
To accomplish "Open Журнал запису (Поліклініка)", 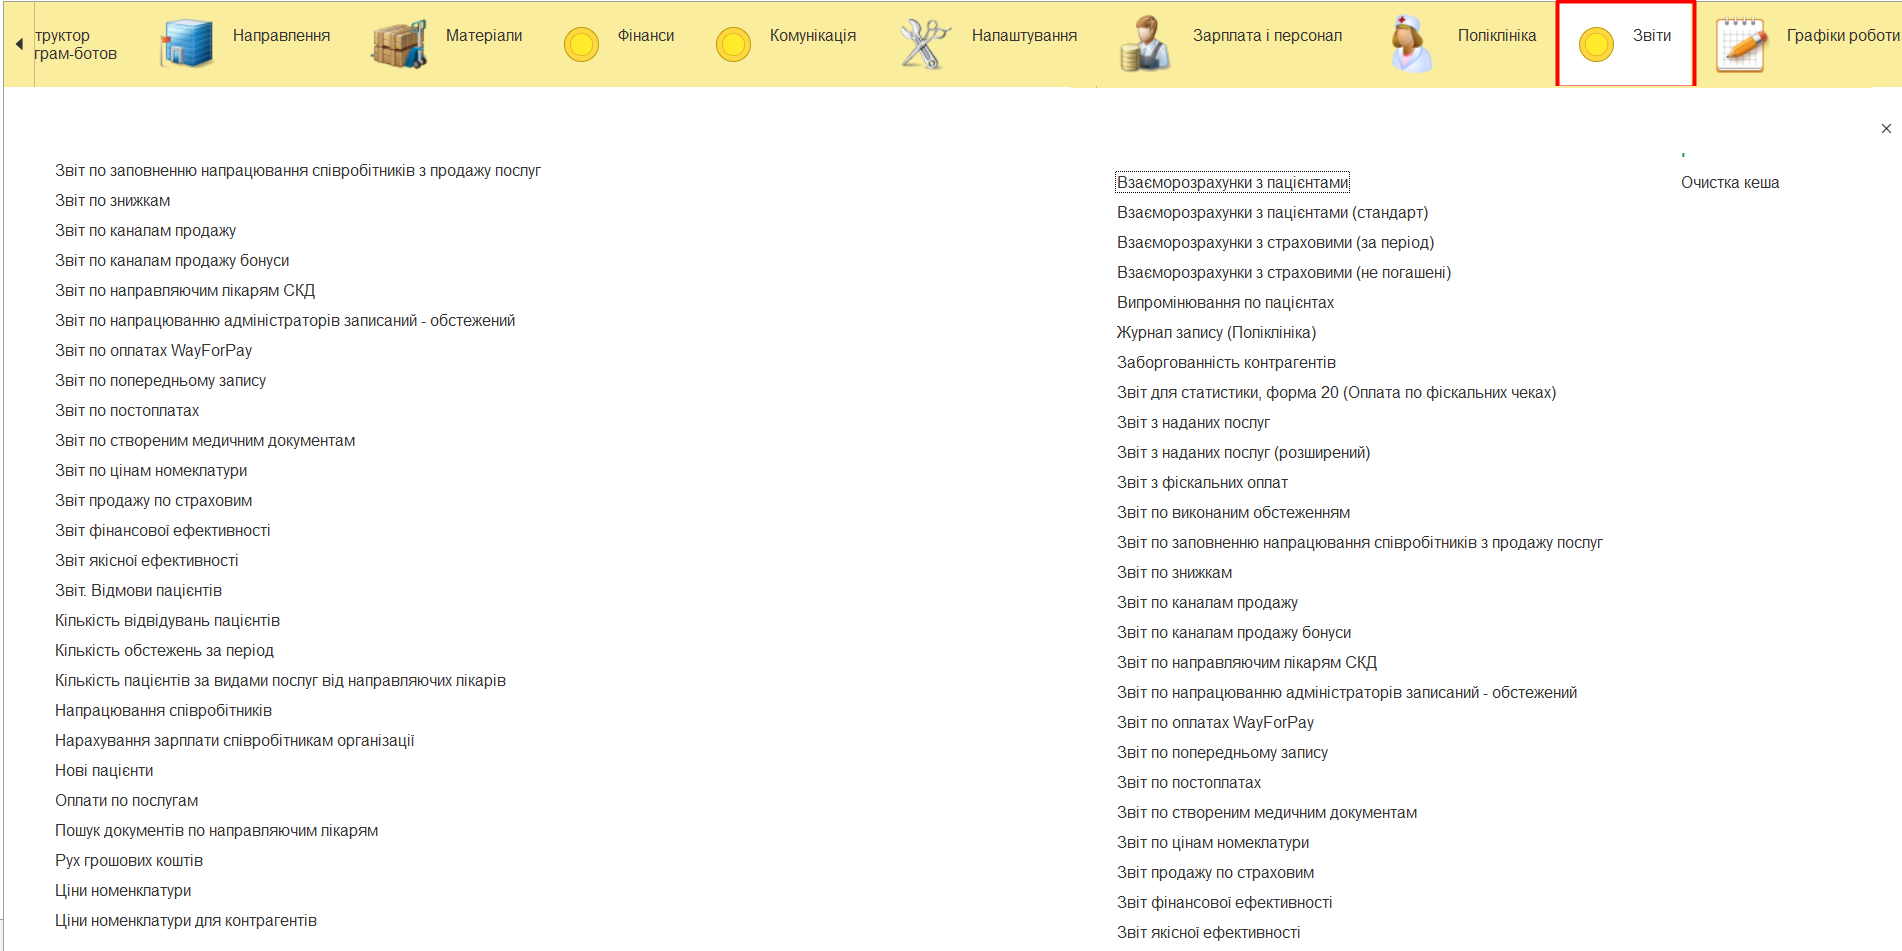I will tap(1216, 333).
